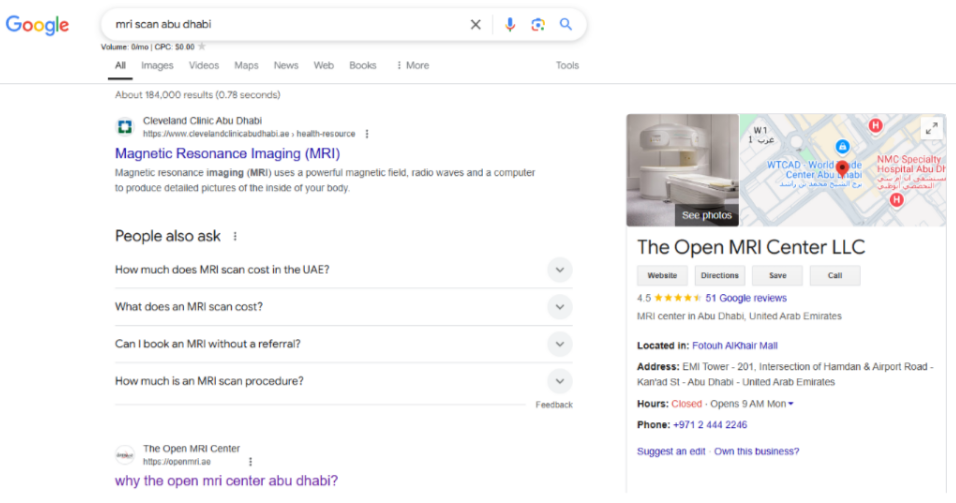Click the clevelandclinicabudhabi.ae URL breadcrumb
Image resolution: width=956 pixels, height=503 pixels.
249,134
